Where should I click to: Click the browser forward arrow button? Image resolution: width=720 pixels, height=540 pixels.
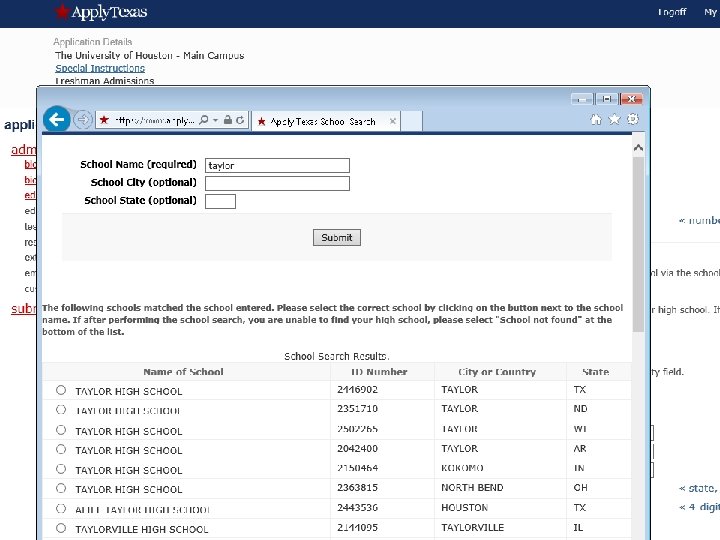coord(83,120)
